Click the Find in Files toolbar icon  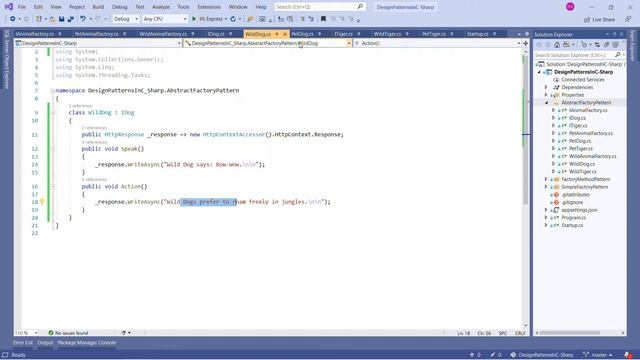(x=250, y=19)
